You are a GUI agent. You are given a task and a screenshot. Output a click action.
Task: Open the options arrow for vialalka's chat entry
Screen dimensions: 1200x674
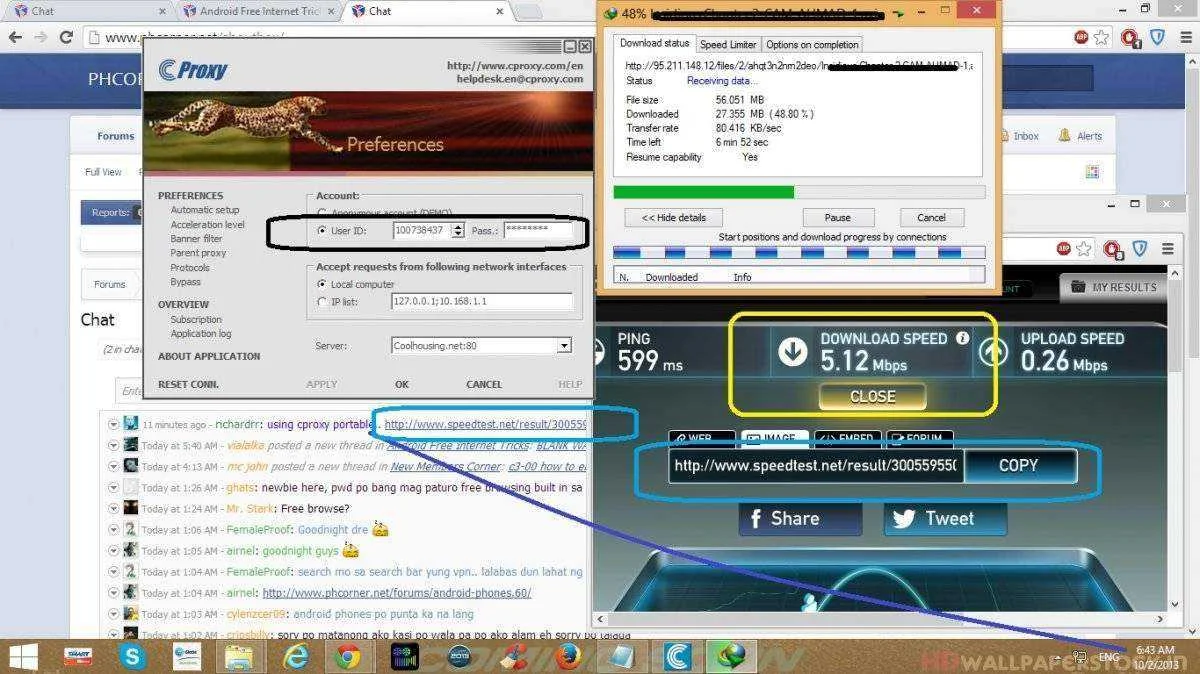114,445
